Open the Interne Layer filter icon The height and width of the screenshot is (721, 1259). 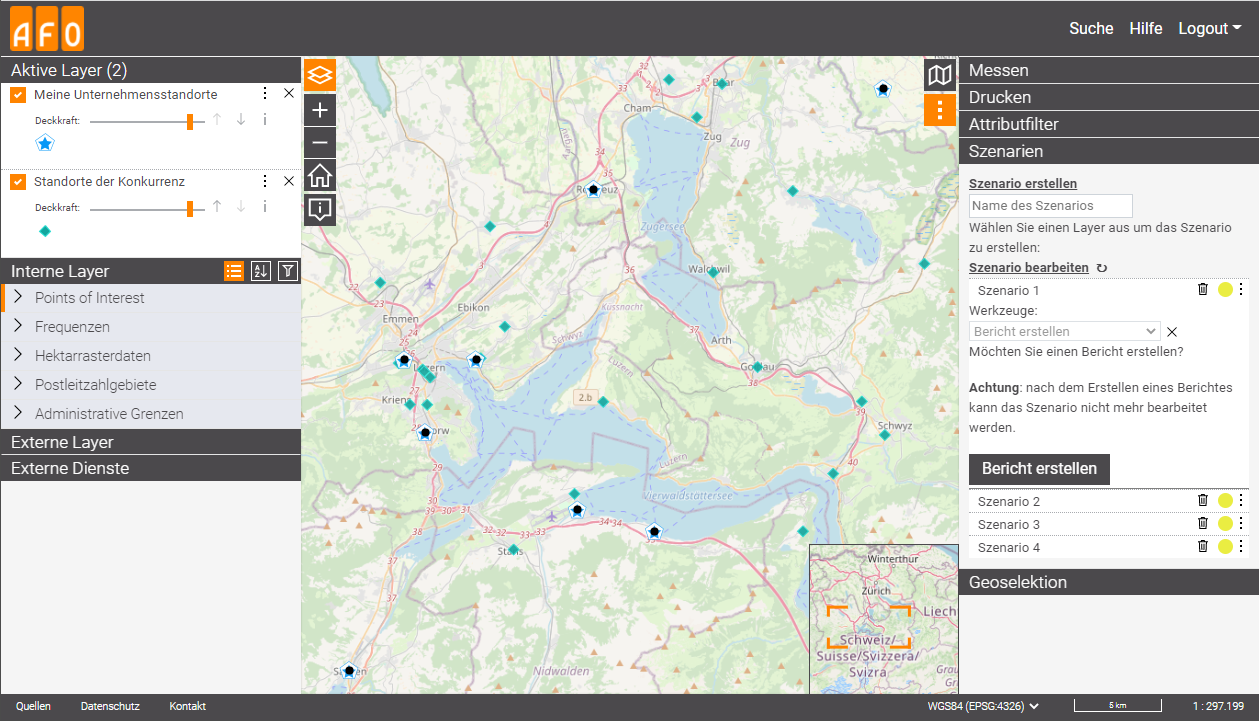[288, 270]
